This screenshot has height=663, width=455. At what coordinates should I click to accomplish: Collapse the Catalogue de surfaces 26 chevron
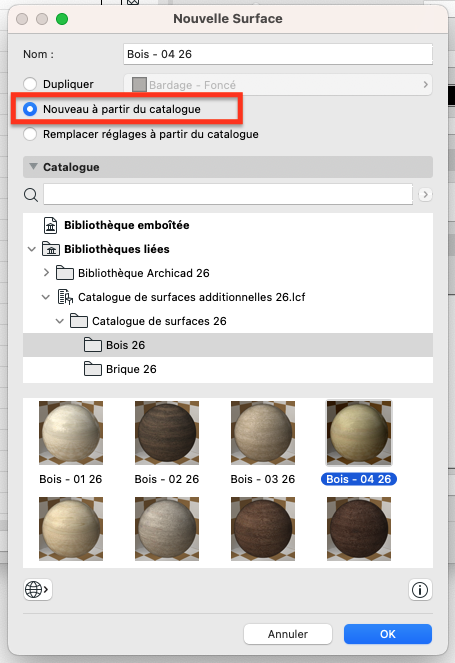(x=60, y=321)
